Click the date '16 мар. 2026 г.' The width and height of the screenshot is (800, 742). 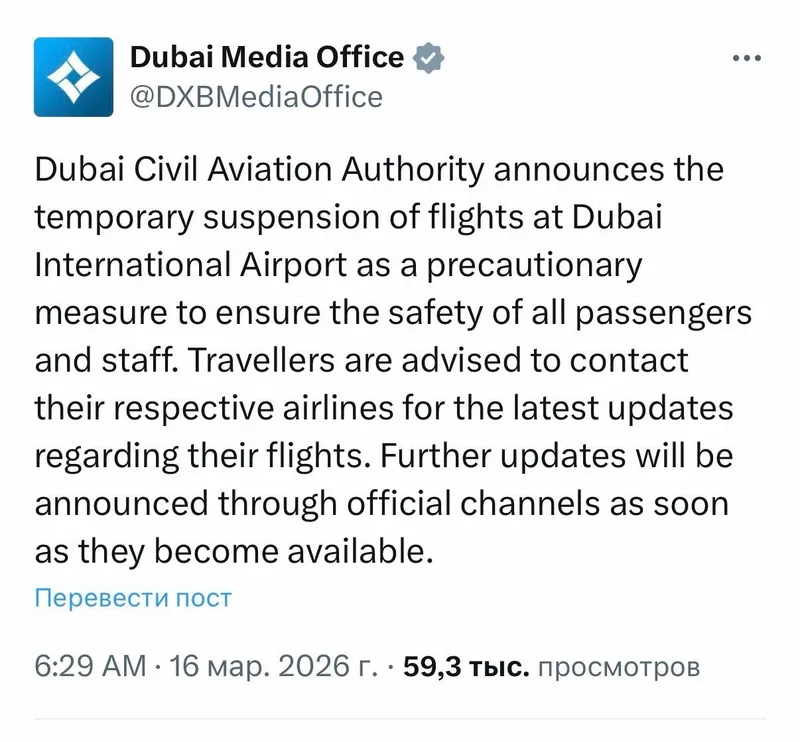(269, 666)
